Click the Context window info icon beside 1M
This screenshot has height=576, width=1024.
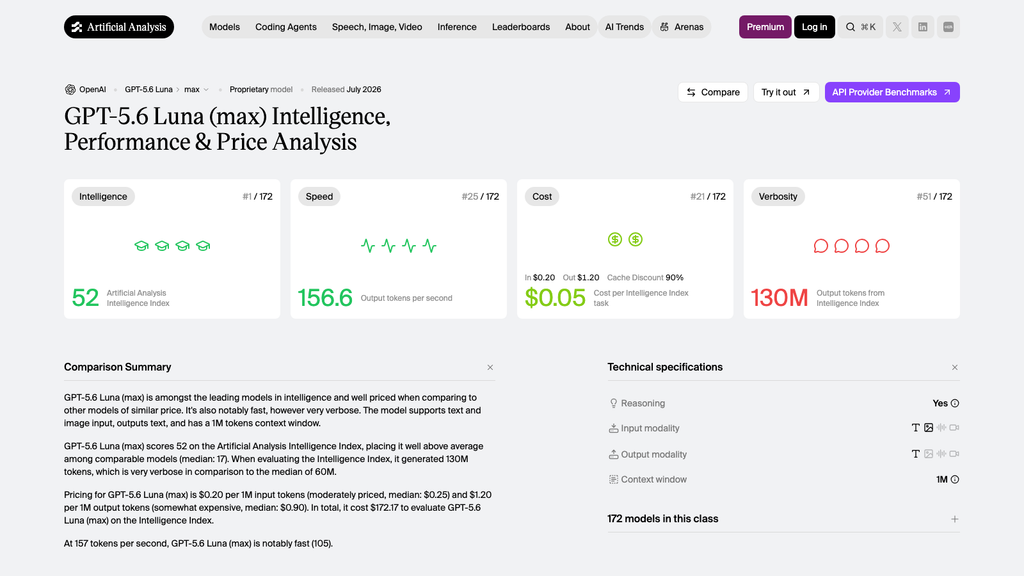click(955, 479)
